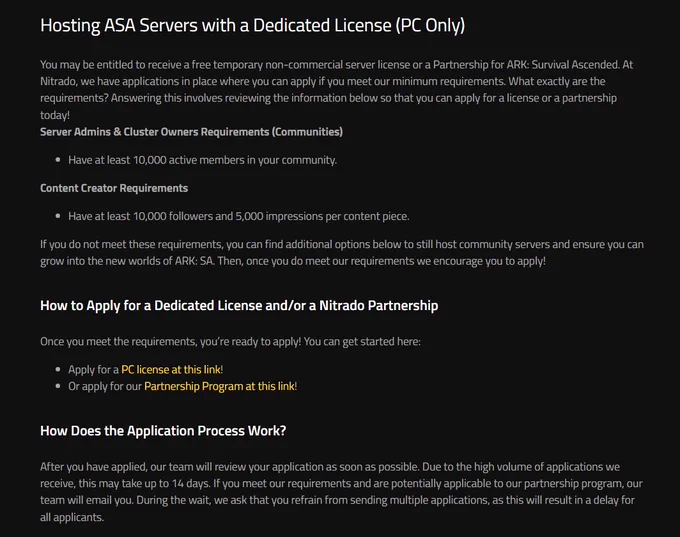Click the paragraph starting 'If you do not meet these requirements'
This screenshot has height=537, width=680.
(342, 253)
